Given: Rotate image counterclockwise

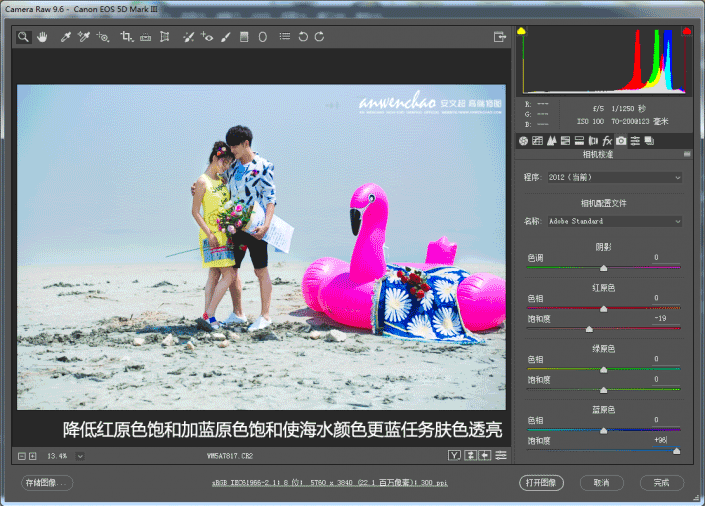Looking at the screenshot, I should point(303,37).
